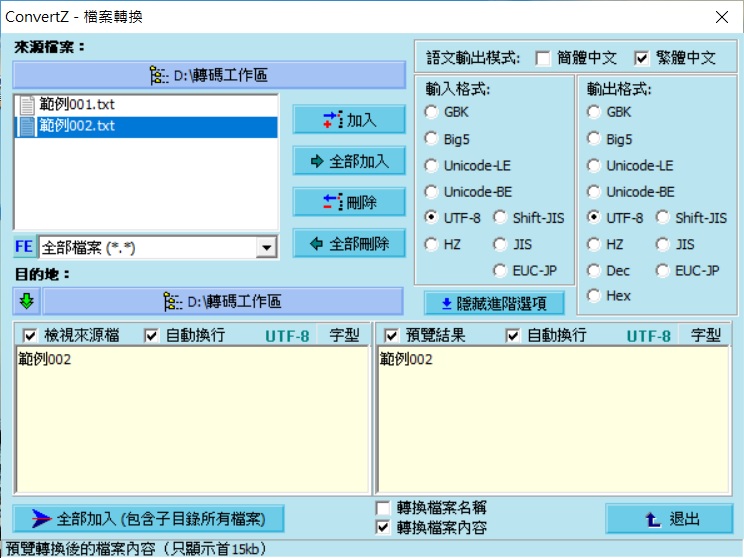Click the 加入 button
The height and width of the screenshot is (558, 744).
point(349,120)
